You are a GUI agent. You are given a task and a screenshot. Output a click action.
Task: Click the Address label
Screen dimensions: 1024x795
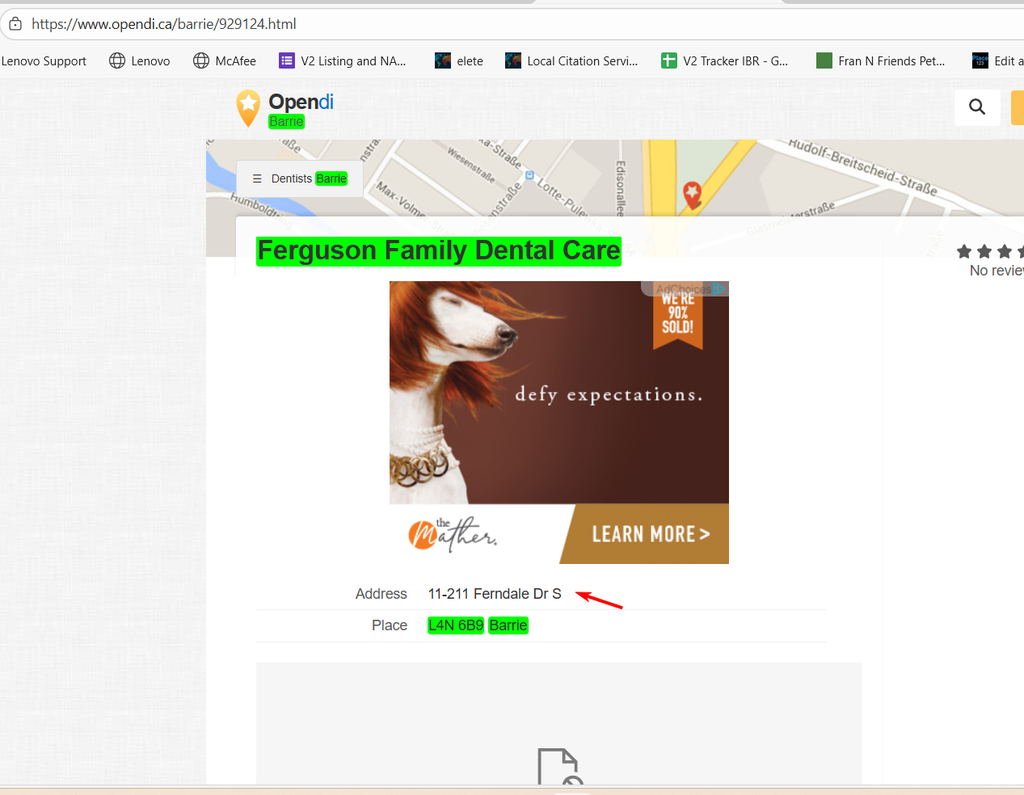point(381,594)
